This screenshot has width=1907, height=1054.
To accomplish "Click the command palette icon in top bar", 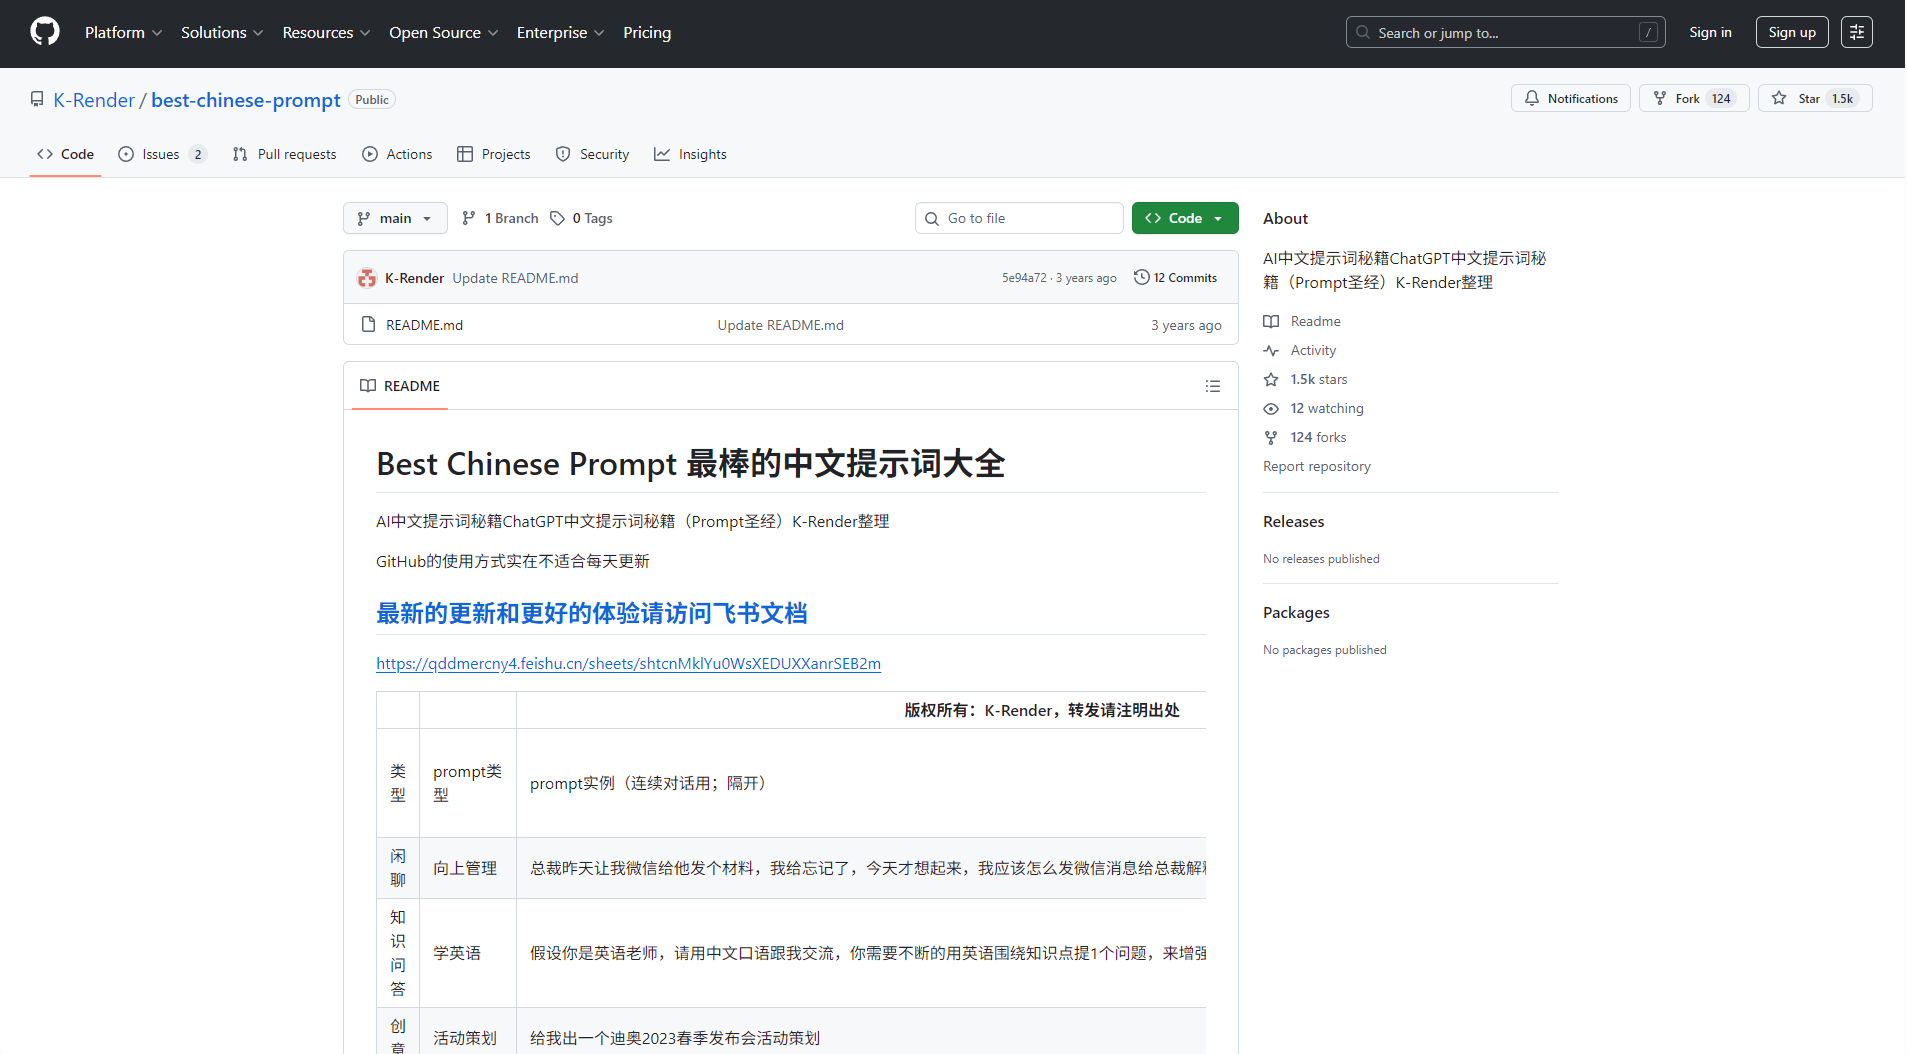I will pyautogui.click(x=1857, y=31).
